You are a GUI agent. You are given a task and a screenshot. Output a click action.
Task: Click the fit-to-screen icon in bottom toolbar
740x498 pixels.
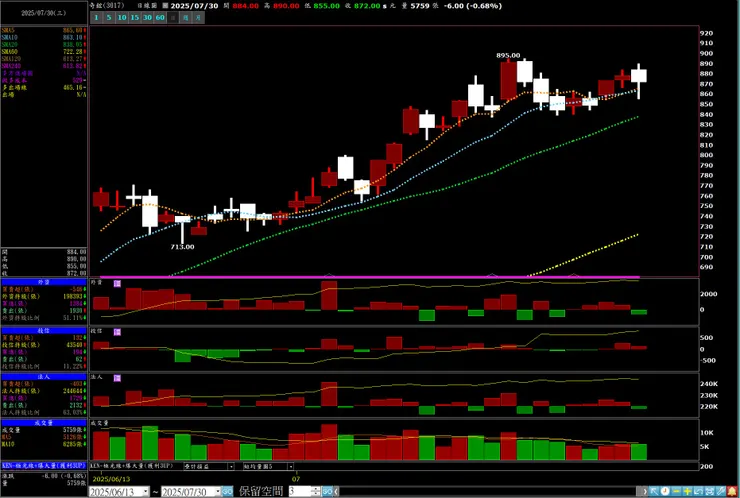pos(710,491)
